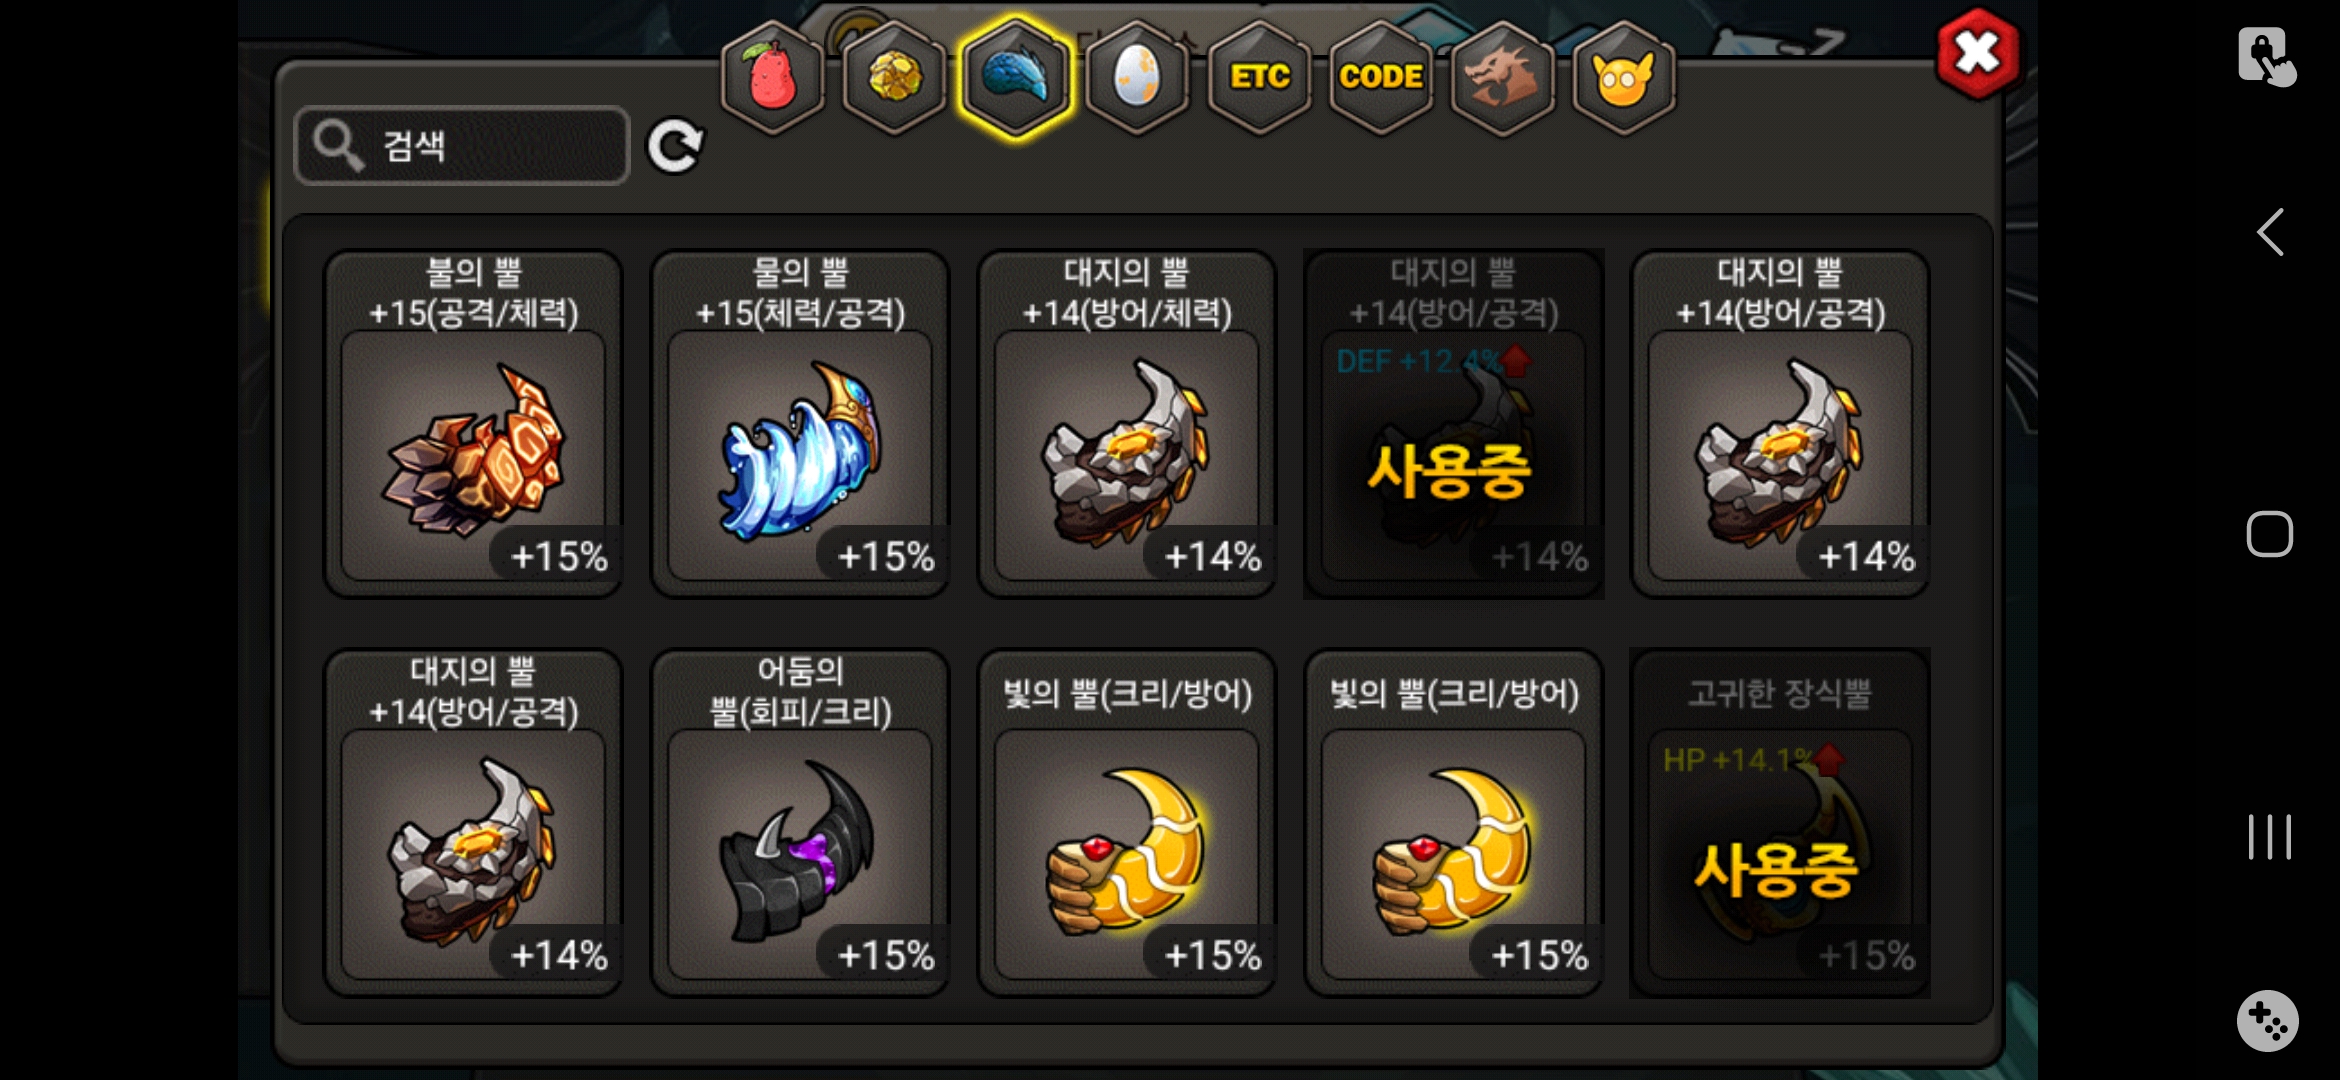Tap the Android home button

pyautogui.click(x=2270, y=534)
